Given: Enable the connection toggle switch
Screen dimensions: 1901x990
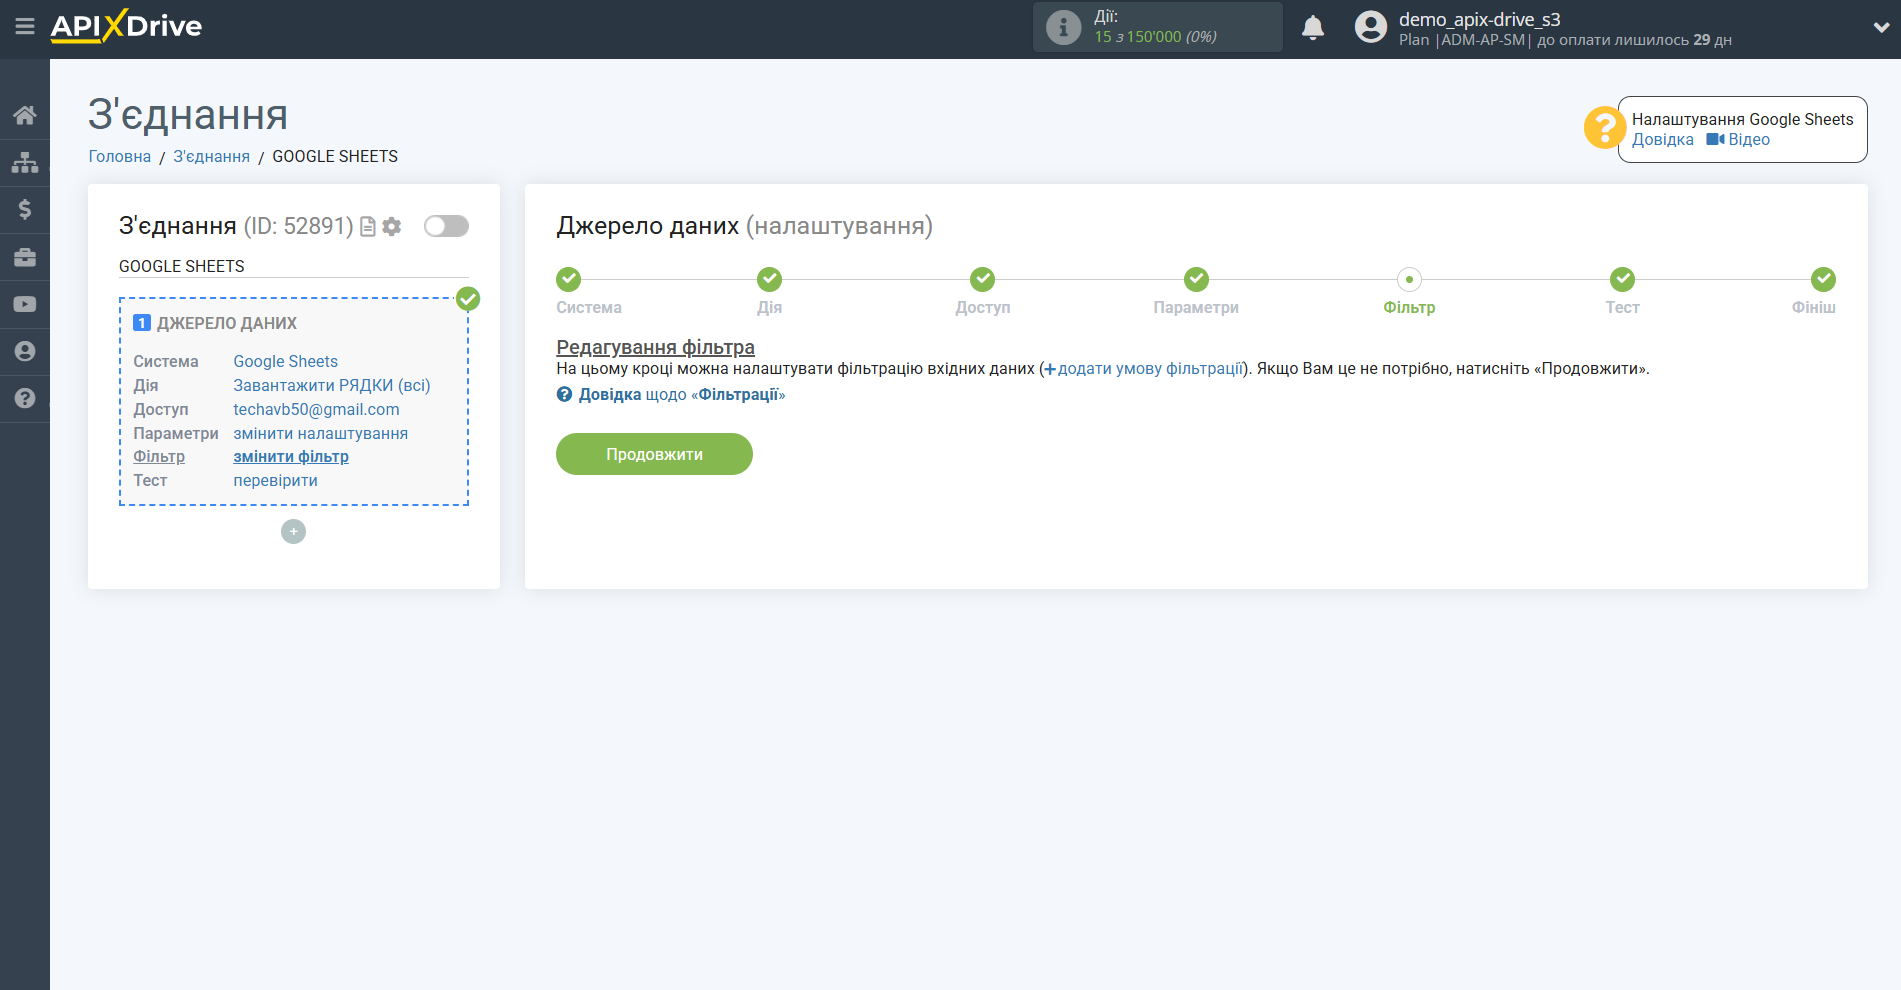Looking at the screenshot, I should tap(446, 226).
